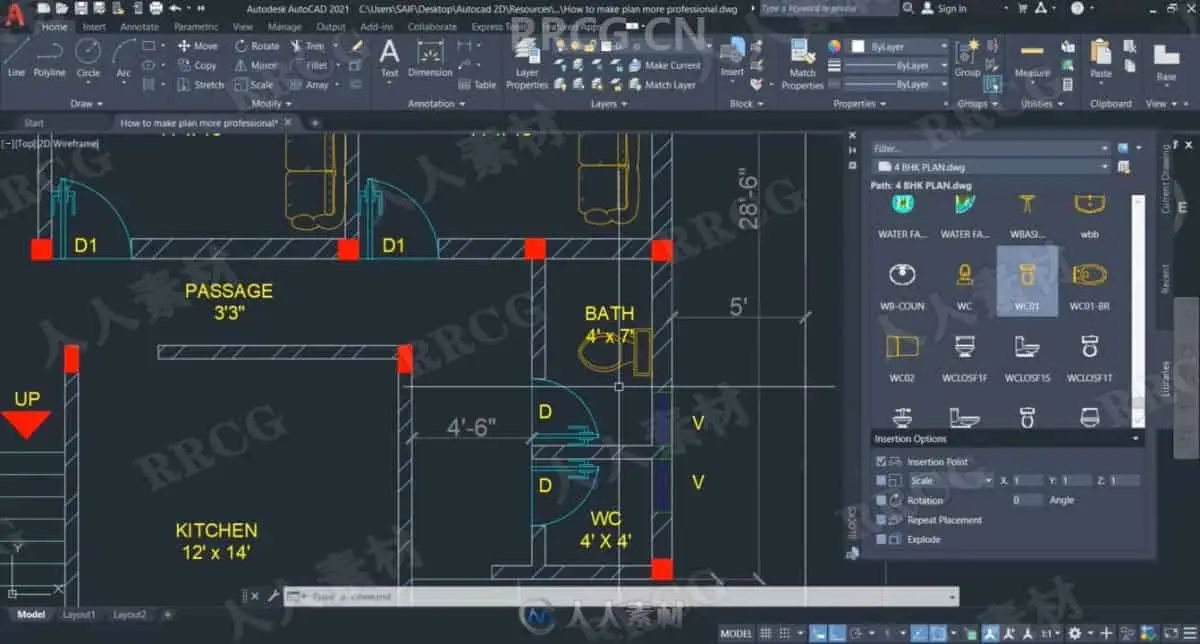1200x644 pixels.
Task: Open the Measure utility
Action: tap(1032, 59)
